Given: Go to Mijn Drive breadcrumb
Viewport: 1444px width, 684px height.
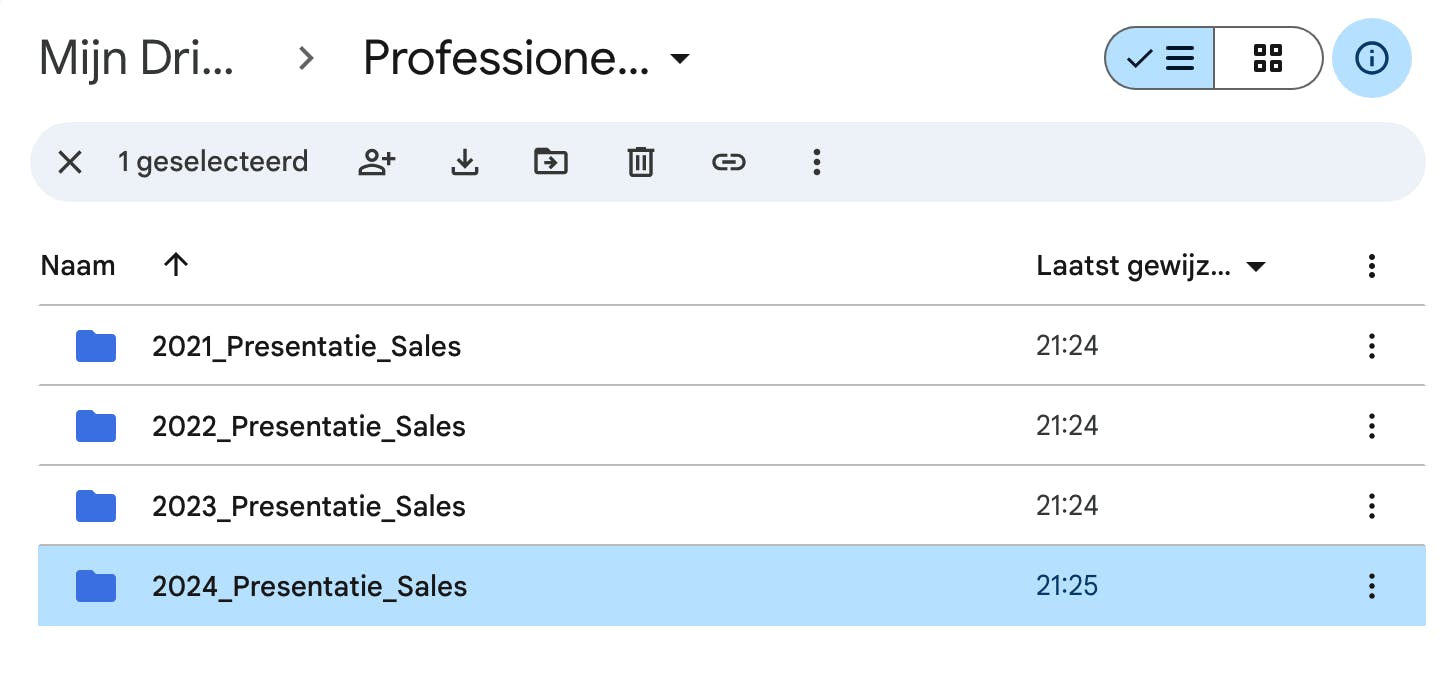Looking at the screenshot, I should [136, 58].
